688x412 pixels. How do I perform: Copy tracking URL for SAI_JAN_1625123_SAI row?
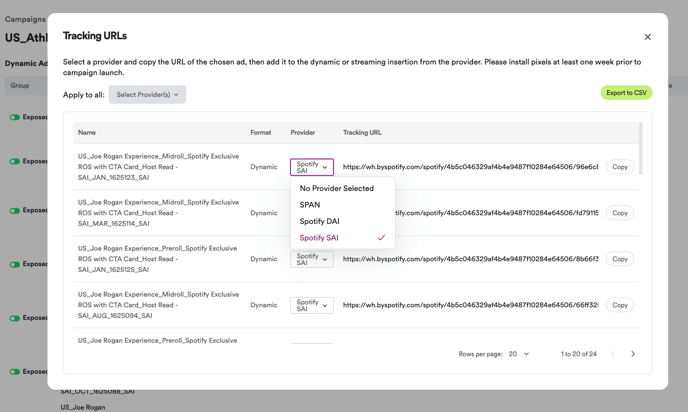pos(620,167)
